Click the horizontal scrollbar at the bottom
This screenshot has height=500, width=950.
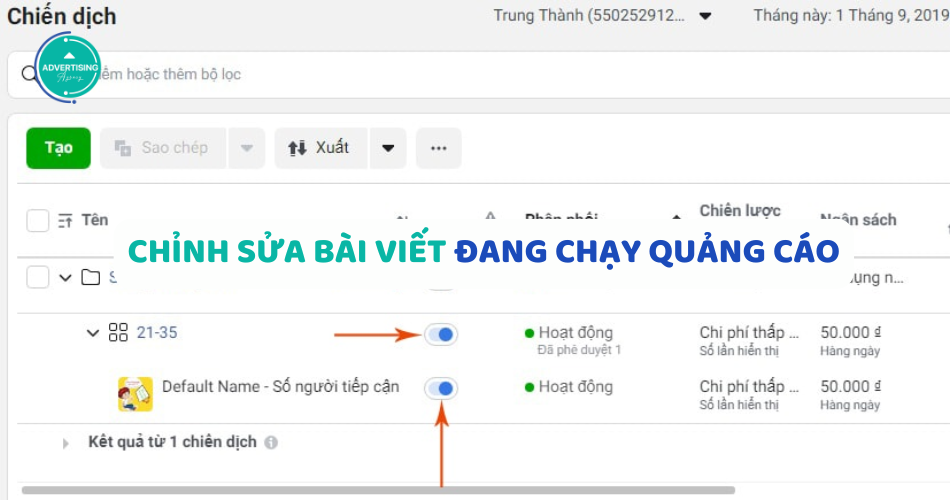point(378,490)
